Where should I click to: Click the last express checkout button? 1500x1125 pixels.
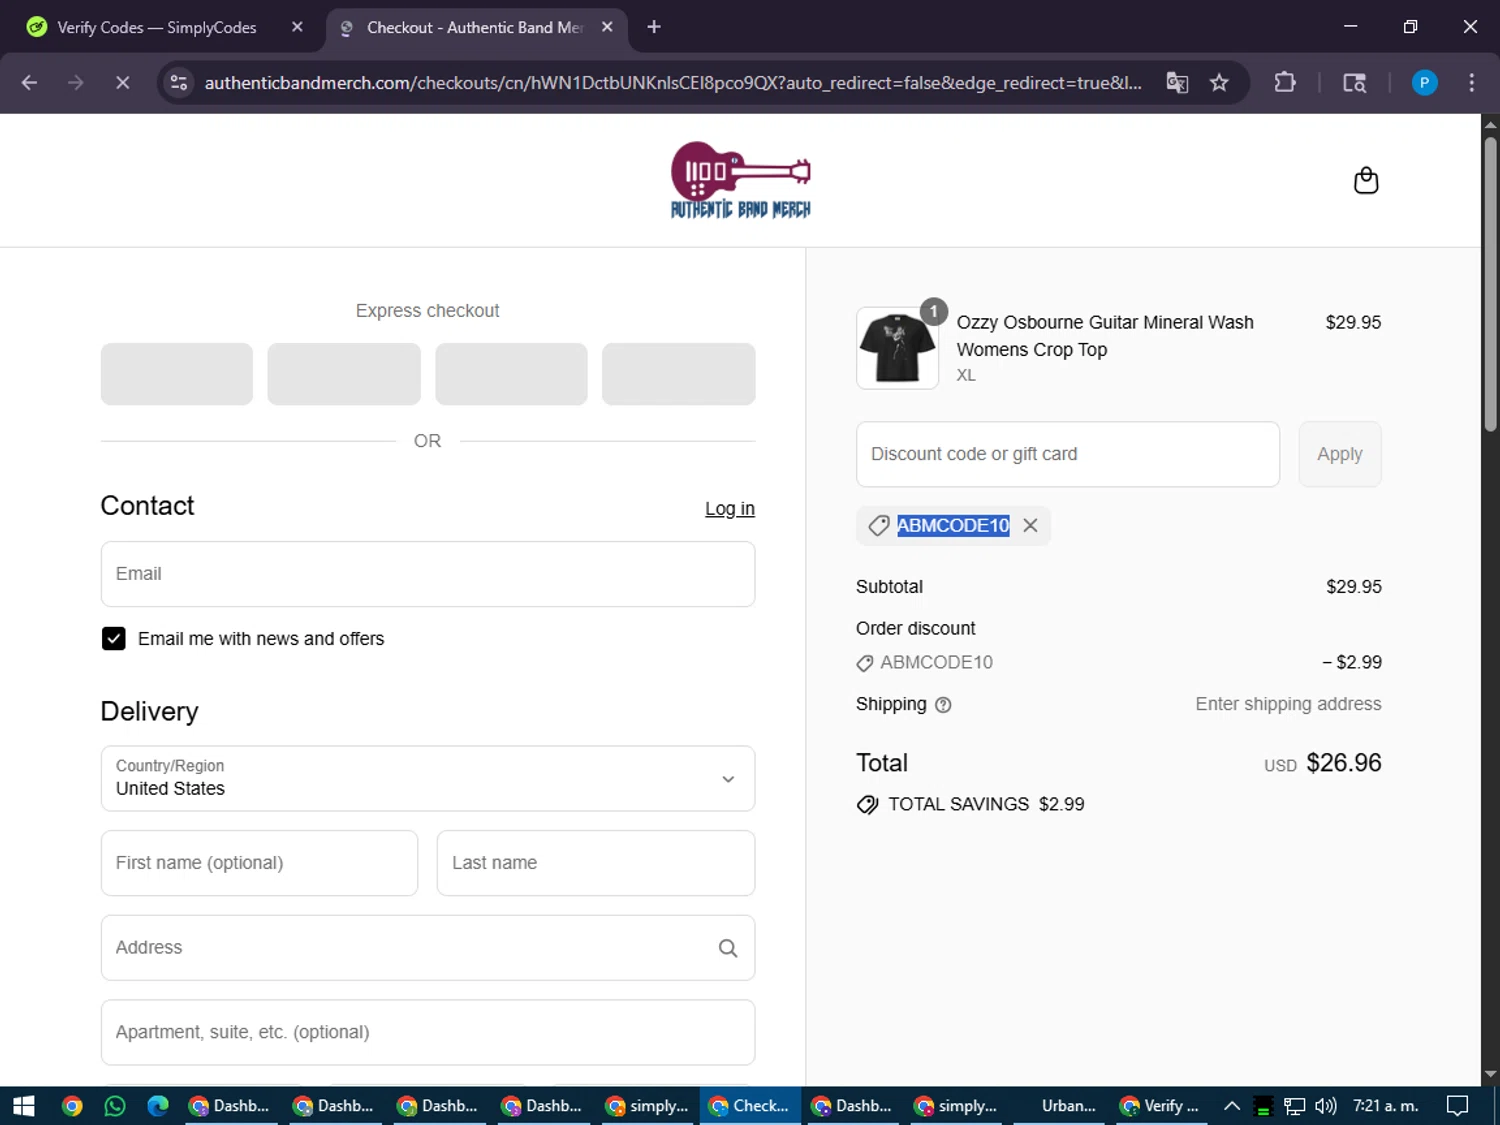679,374
